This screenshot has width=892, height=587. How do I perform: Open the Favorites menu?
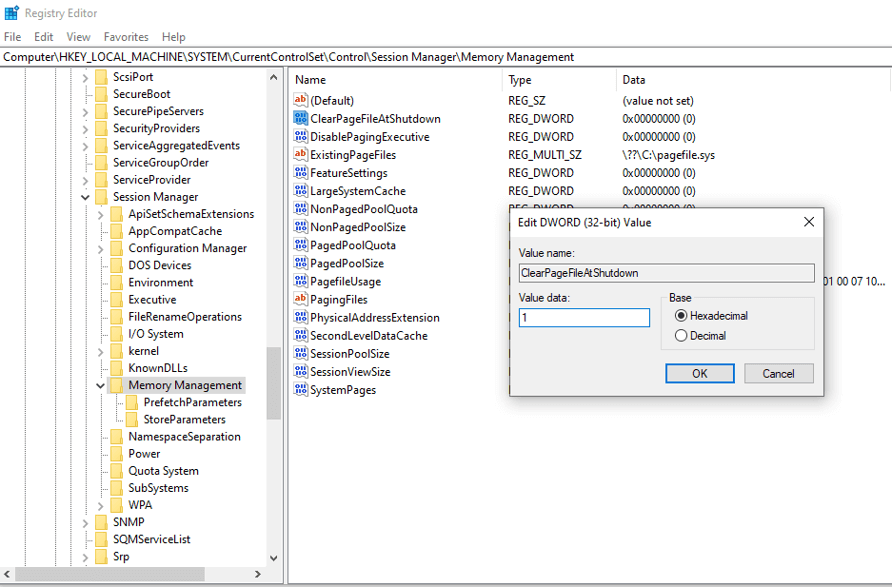click(x=126, y=37)
